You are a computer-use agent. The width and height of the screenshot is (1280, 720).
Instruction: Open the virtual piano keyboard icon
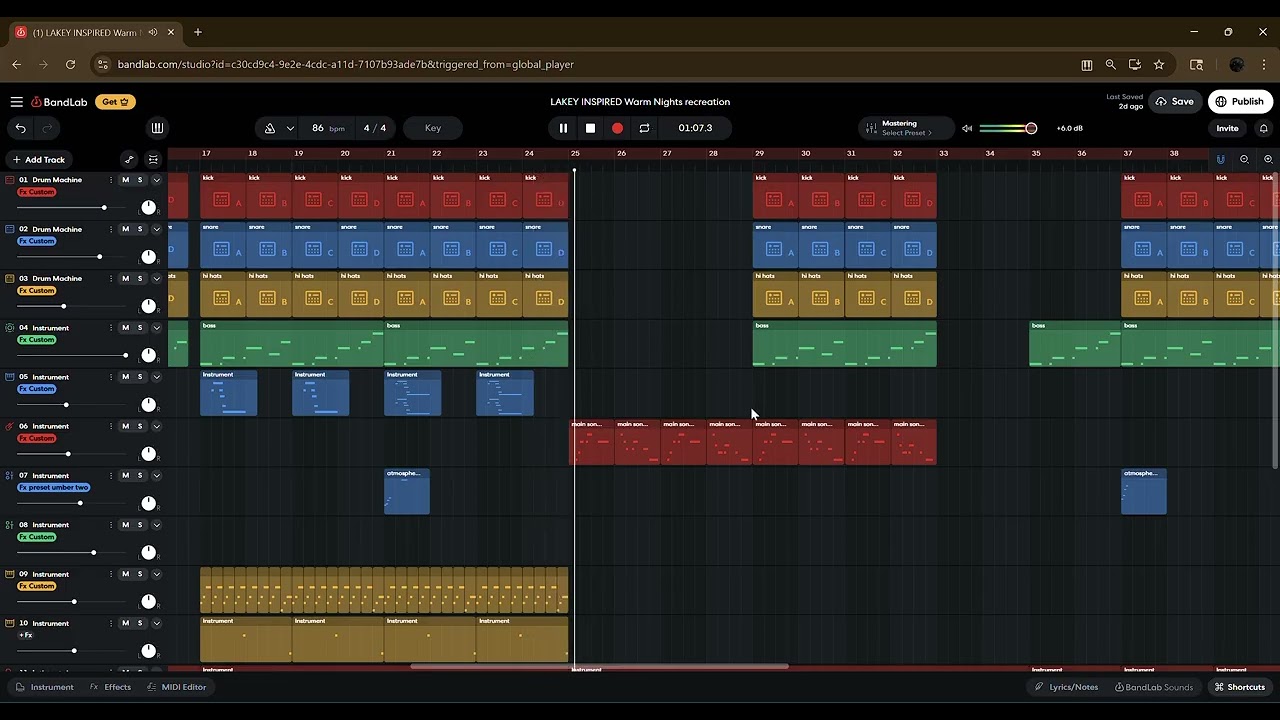[x=157, y=128]
